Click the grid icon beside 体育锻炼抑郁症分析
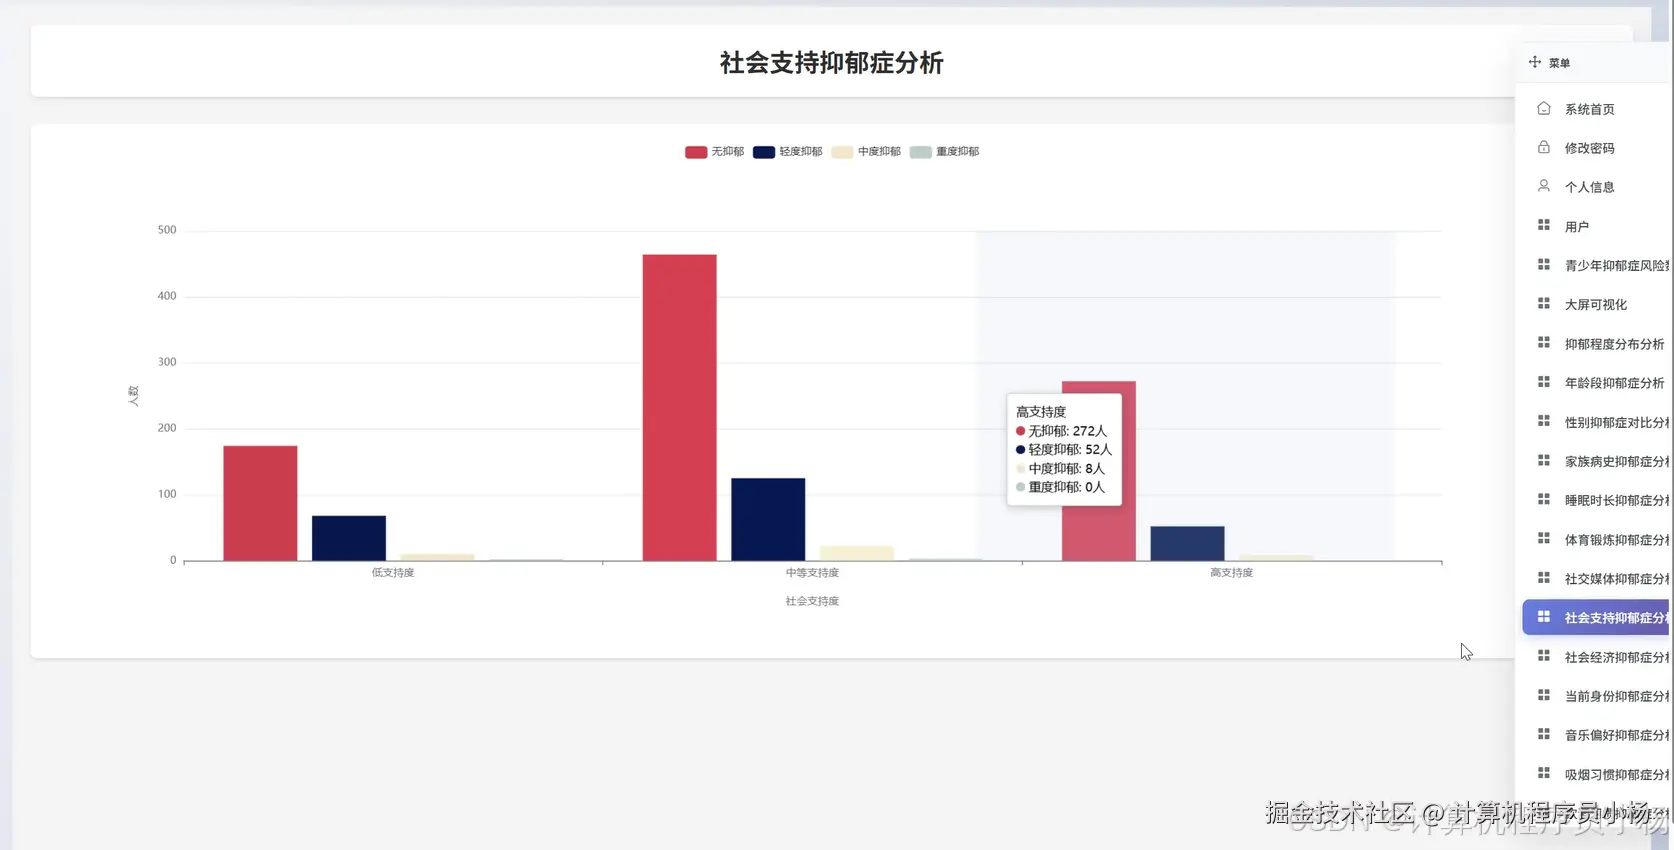Viewport: 1674px width, 850px height. pyautogui.click(x=1544, y=539)
